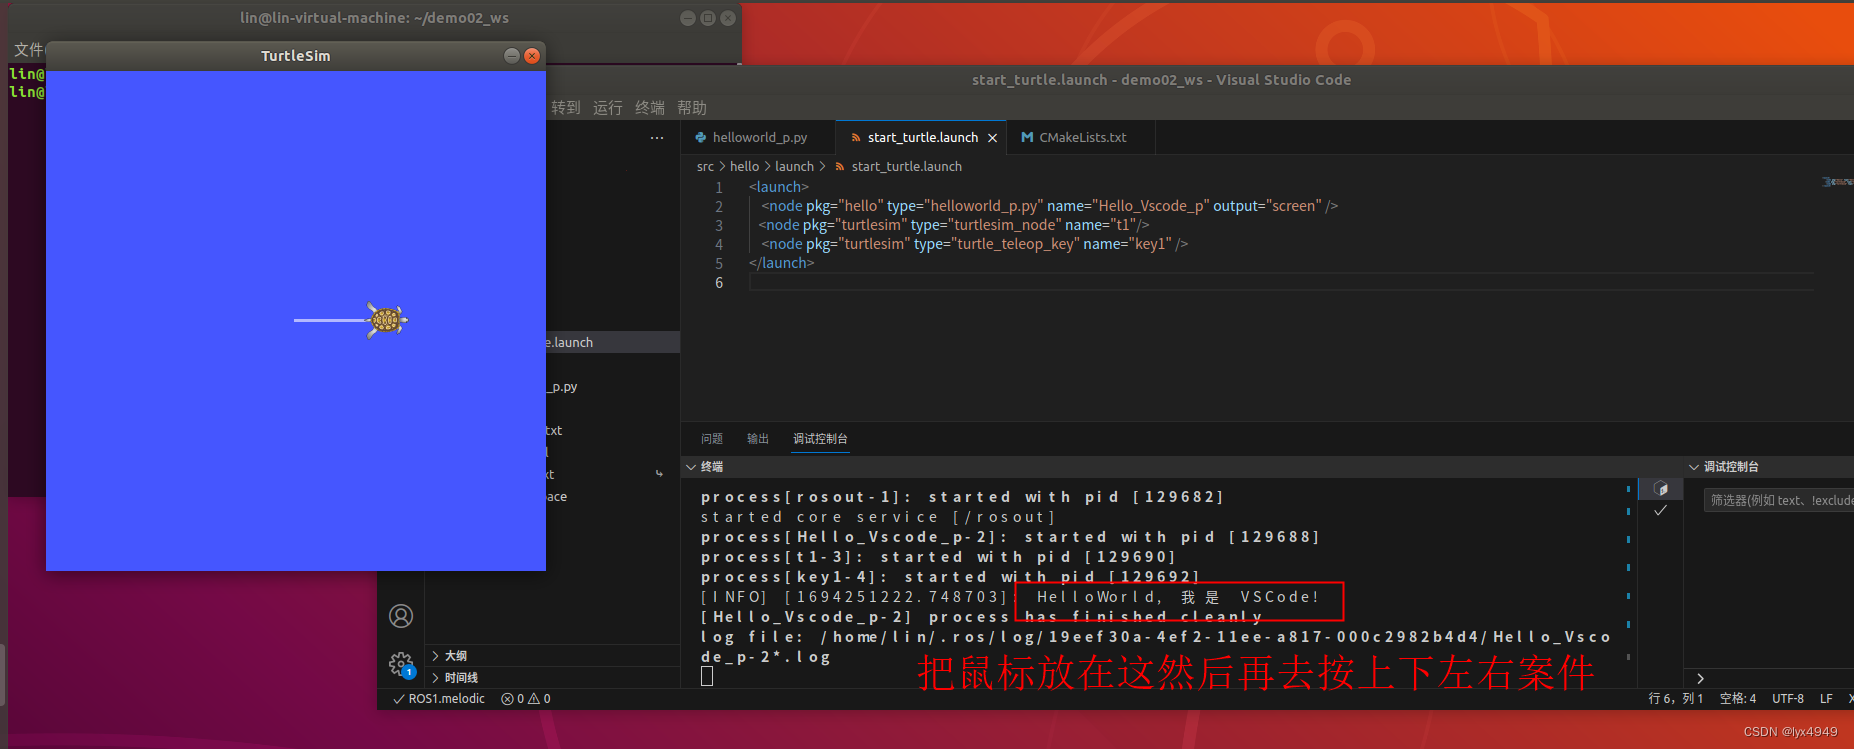This screenshot has width=1854, height=749.
Task: Open the 输出 (Output) panel tab
Action: click(758, 439)
